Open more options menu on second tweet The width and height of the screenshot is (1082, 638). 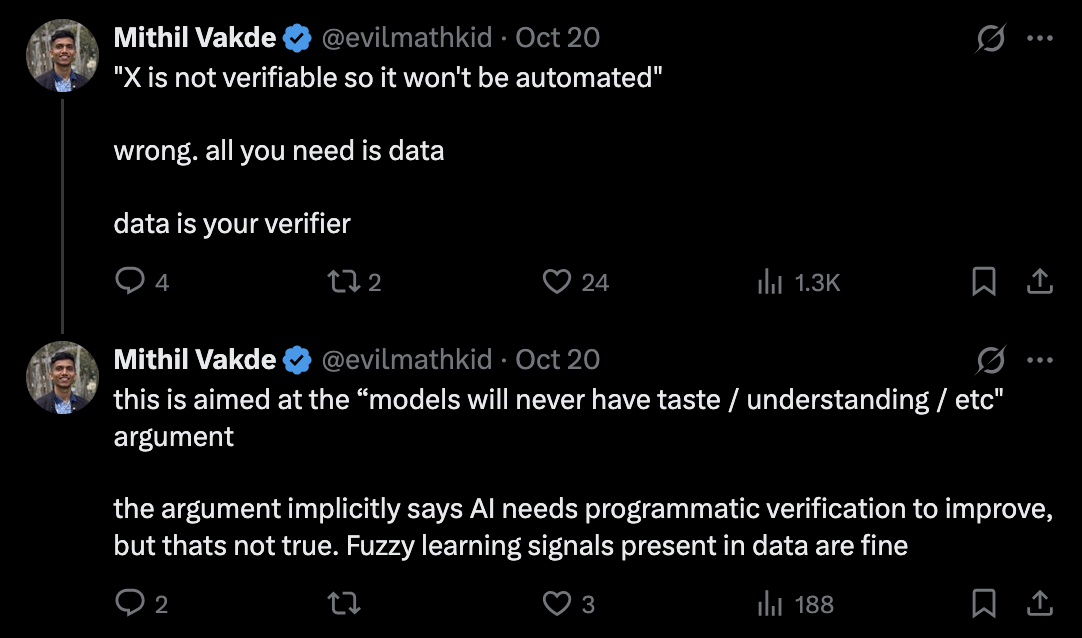click(1040, 360)
